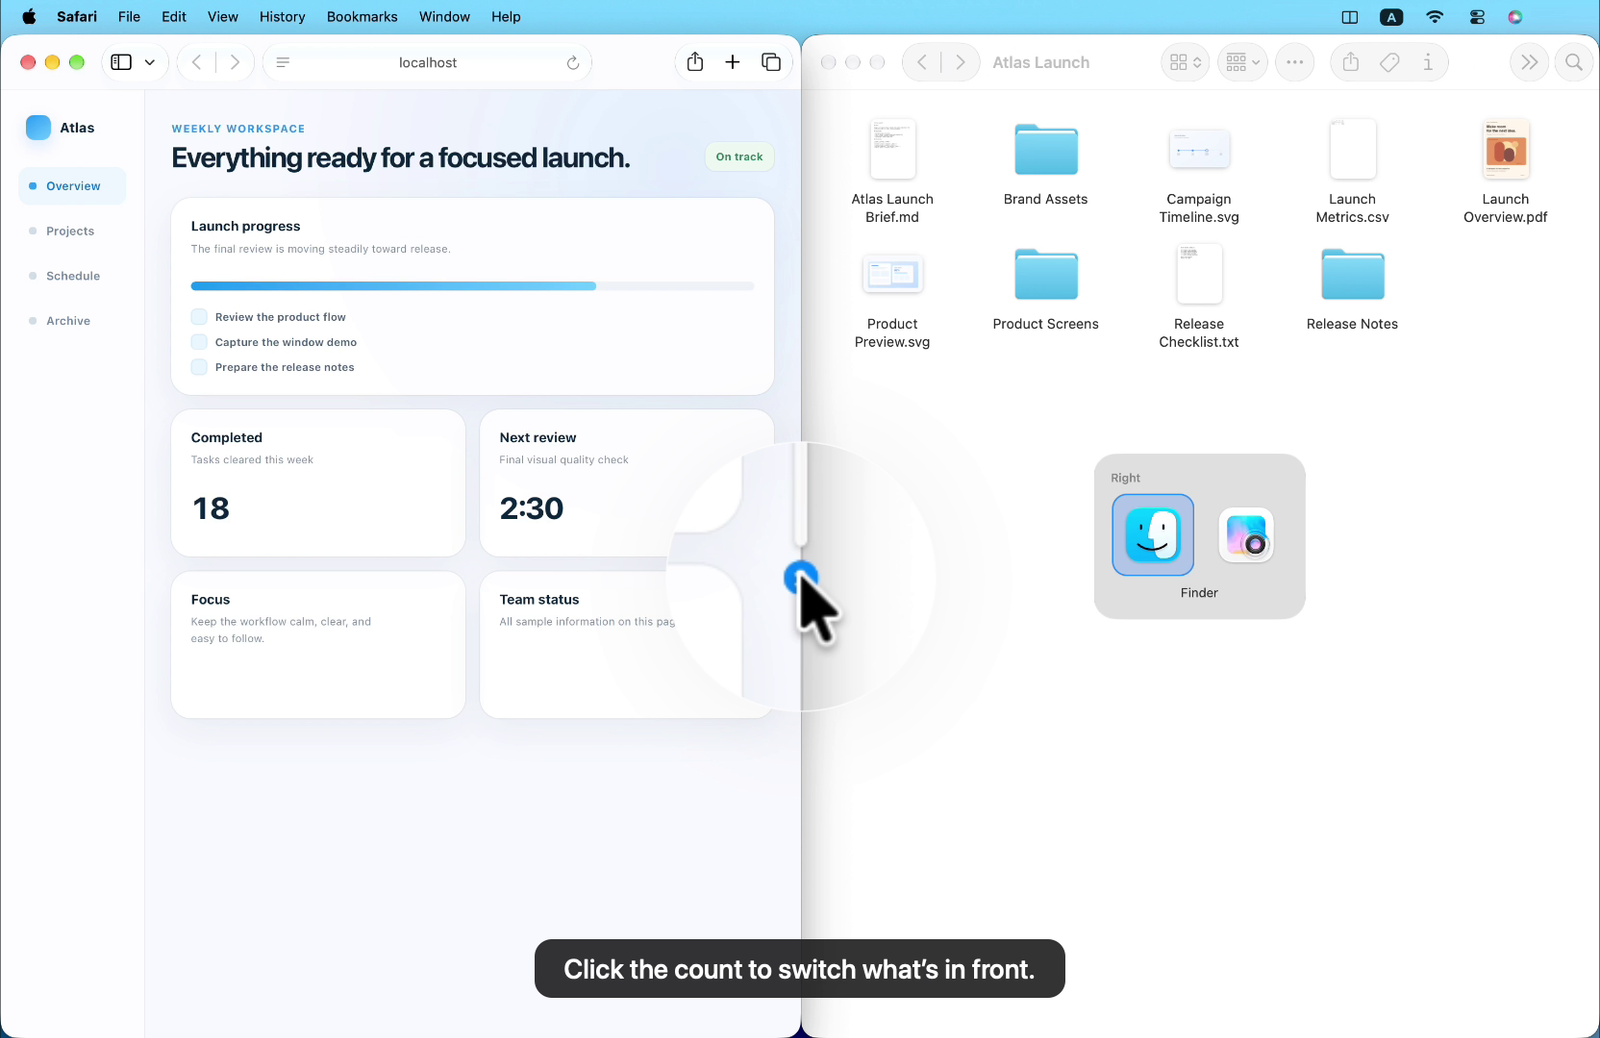Go to Projects in Atlas sidebar
Image resolution: width=1600 pixels, height=1038 pixels.
[x=70, y=231]
